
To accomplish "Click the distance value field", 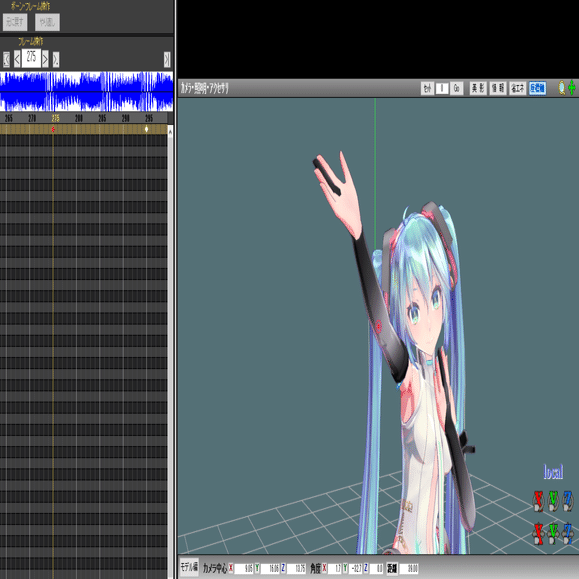I will click(x=409, y=569).
